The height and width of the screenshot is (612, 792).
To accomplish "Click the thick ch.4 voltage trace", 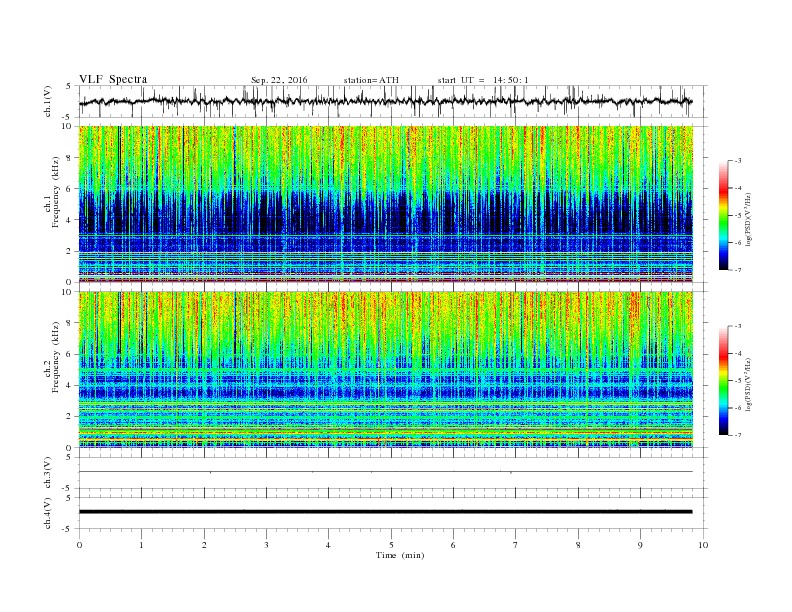I will [385, 512].
